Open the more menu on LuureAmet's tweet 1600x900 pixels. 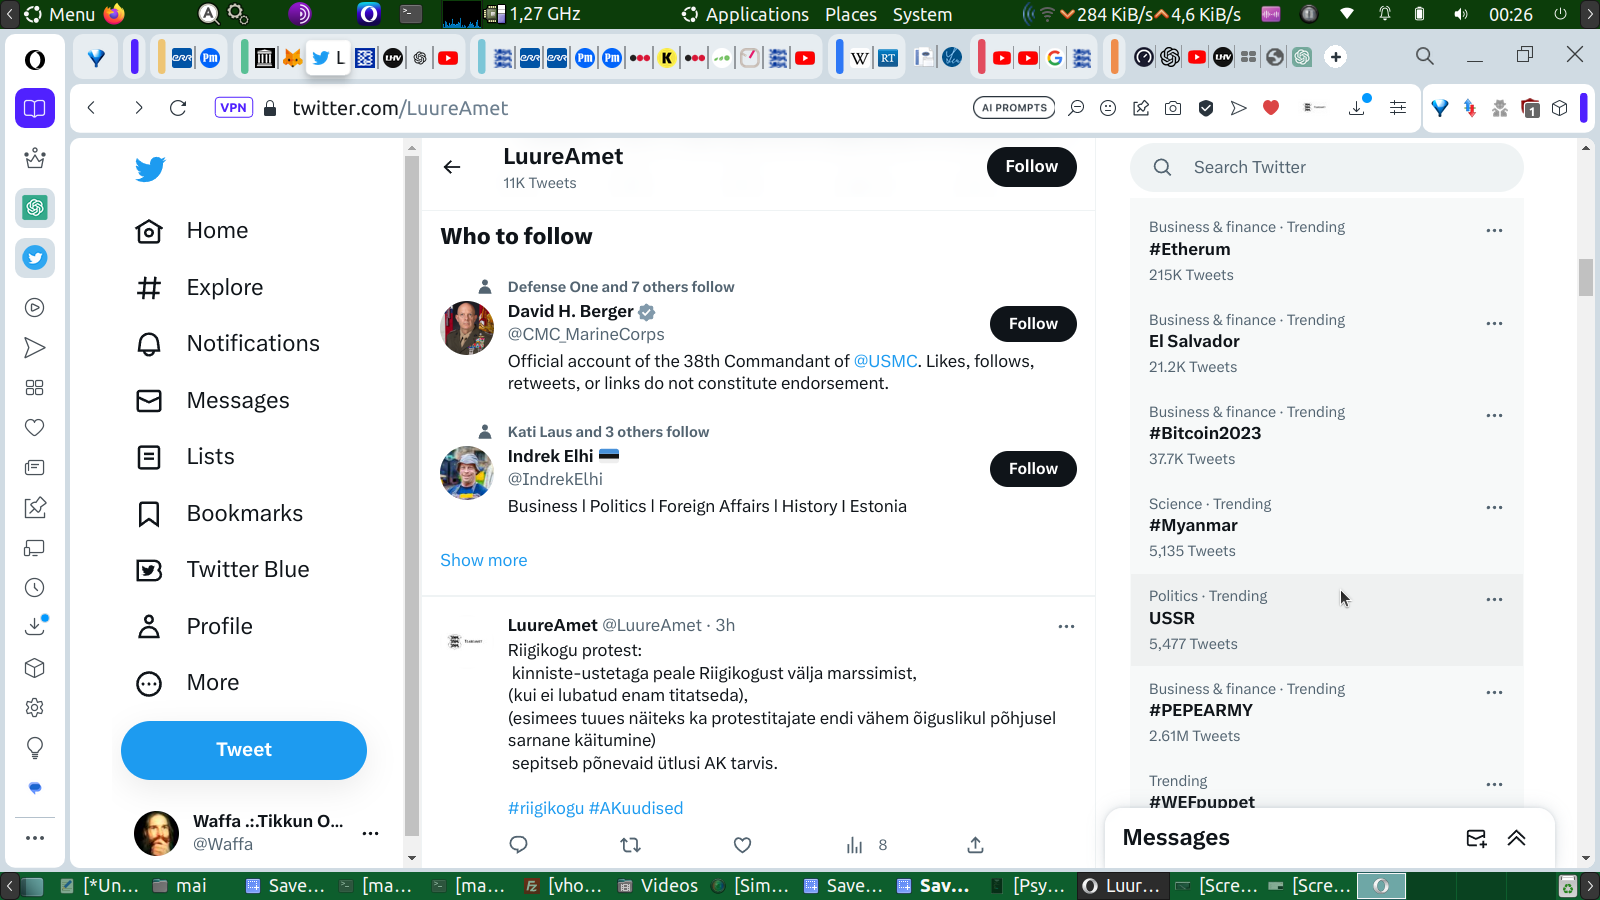click(x=1066, y=626)
